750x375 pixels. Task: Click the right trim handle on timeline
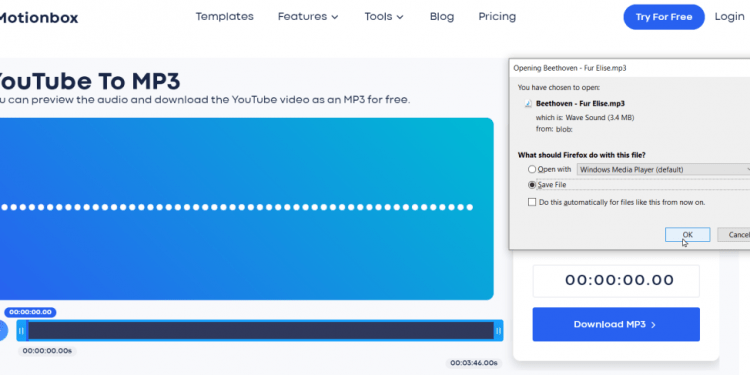click(498, 331)
